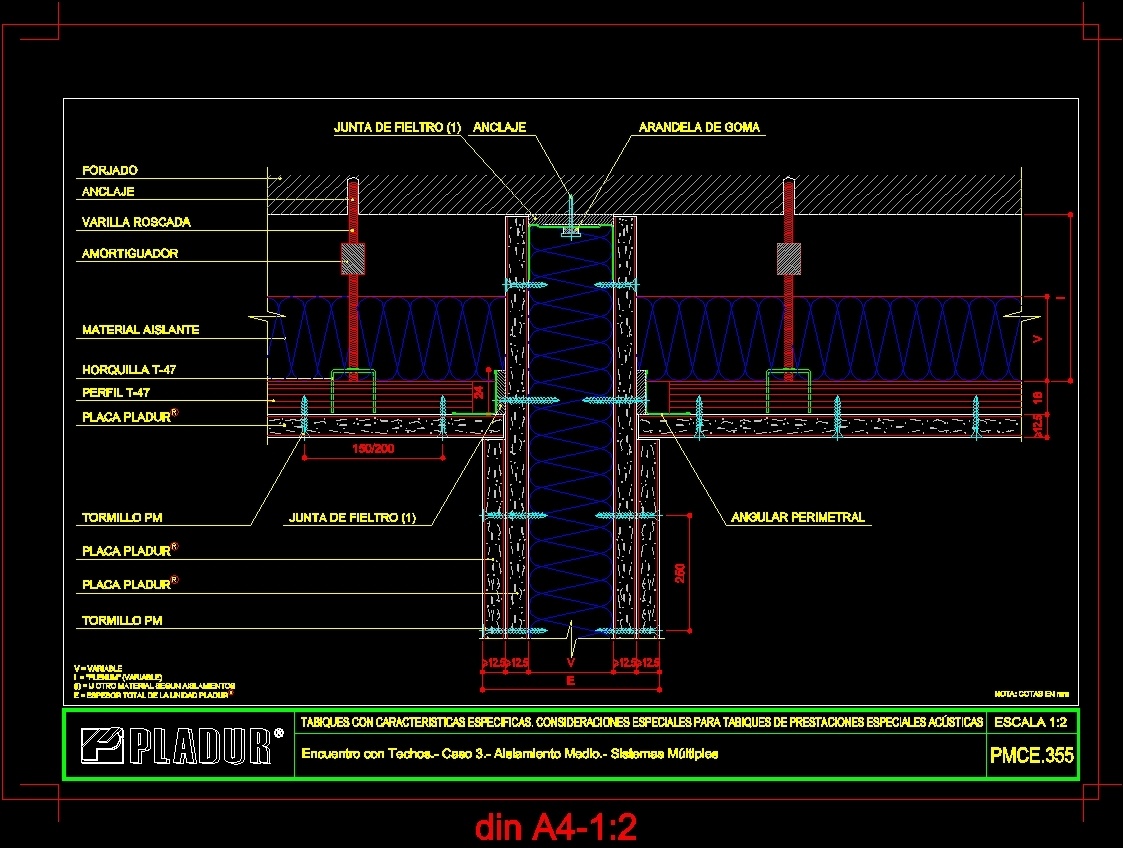Select the red AMORTIGUADOR damper symbol
Image resolution: width=1123 pixels, height=848 pixels.
click(352, 260)
